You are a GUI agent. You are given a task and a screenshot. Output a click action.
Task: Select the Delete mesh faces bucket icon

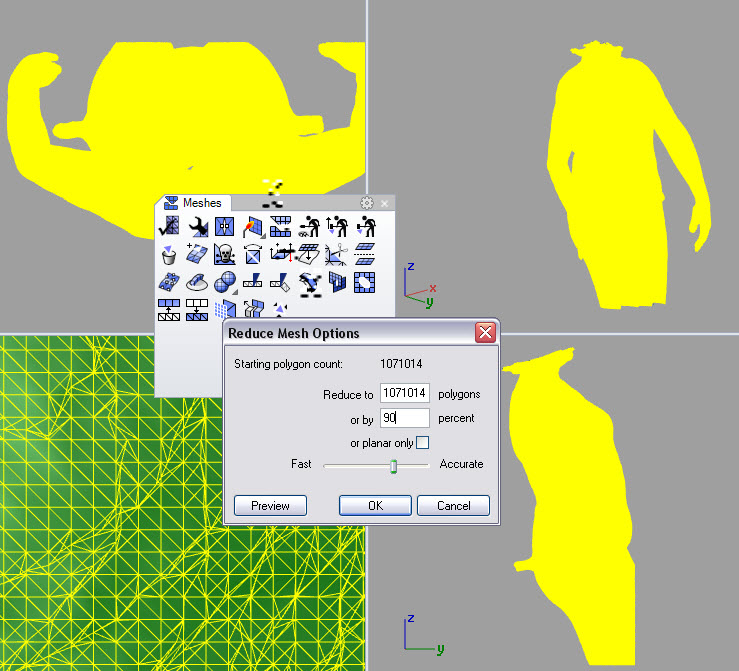pos(169,254)
